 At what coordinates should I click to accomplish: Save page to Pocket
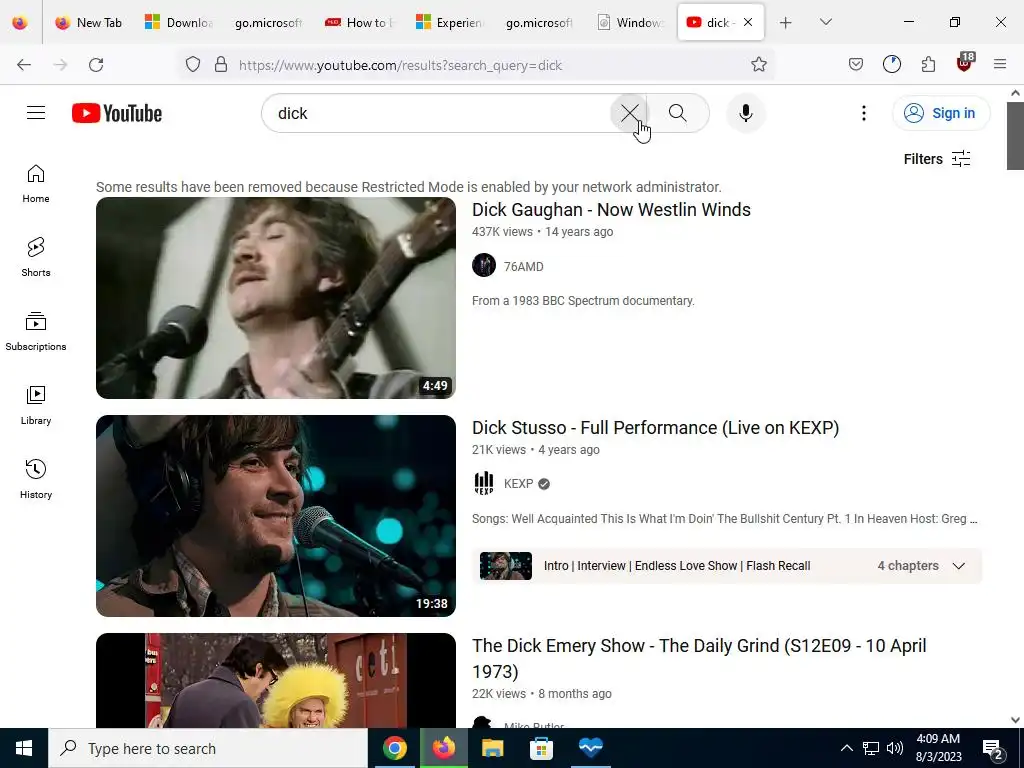(856, 65)
